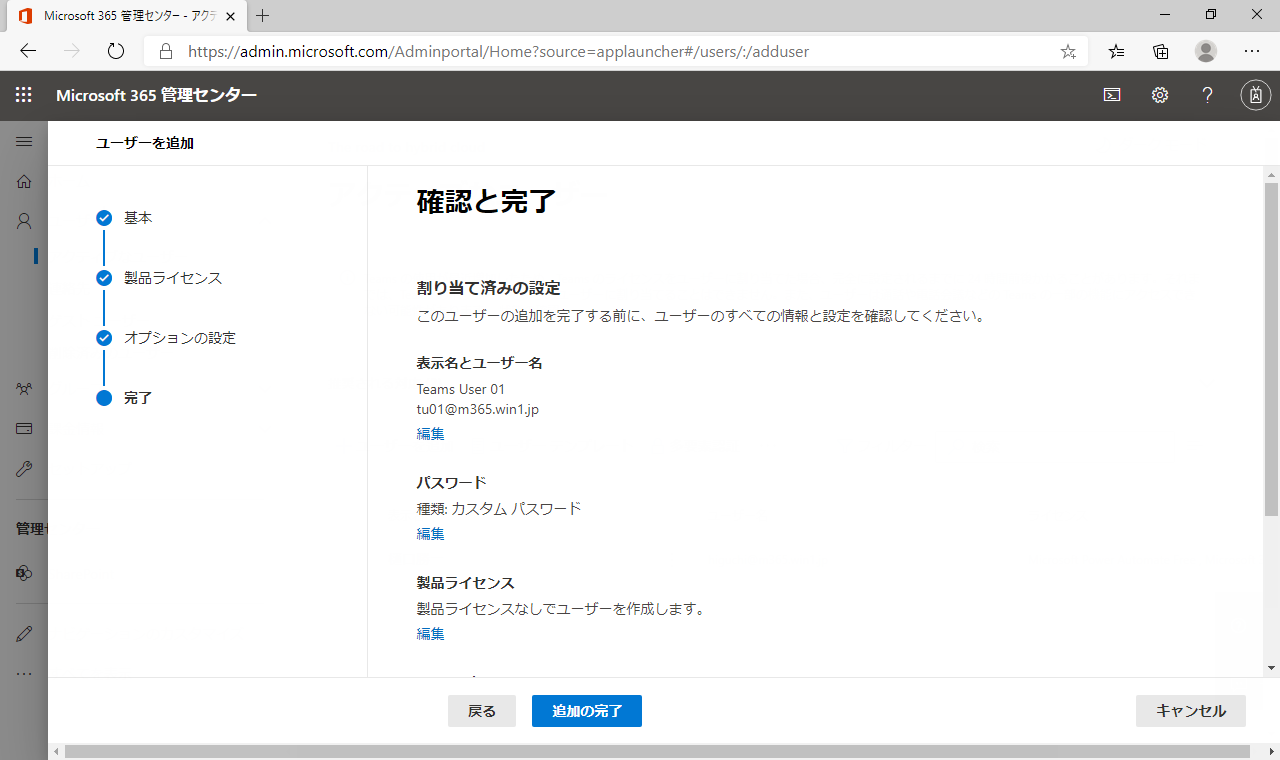Viewport: 1280px width, 760px height.
Task: Go to Home icon in sidebar
Action: [24, 181]
